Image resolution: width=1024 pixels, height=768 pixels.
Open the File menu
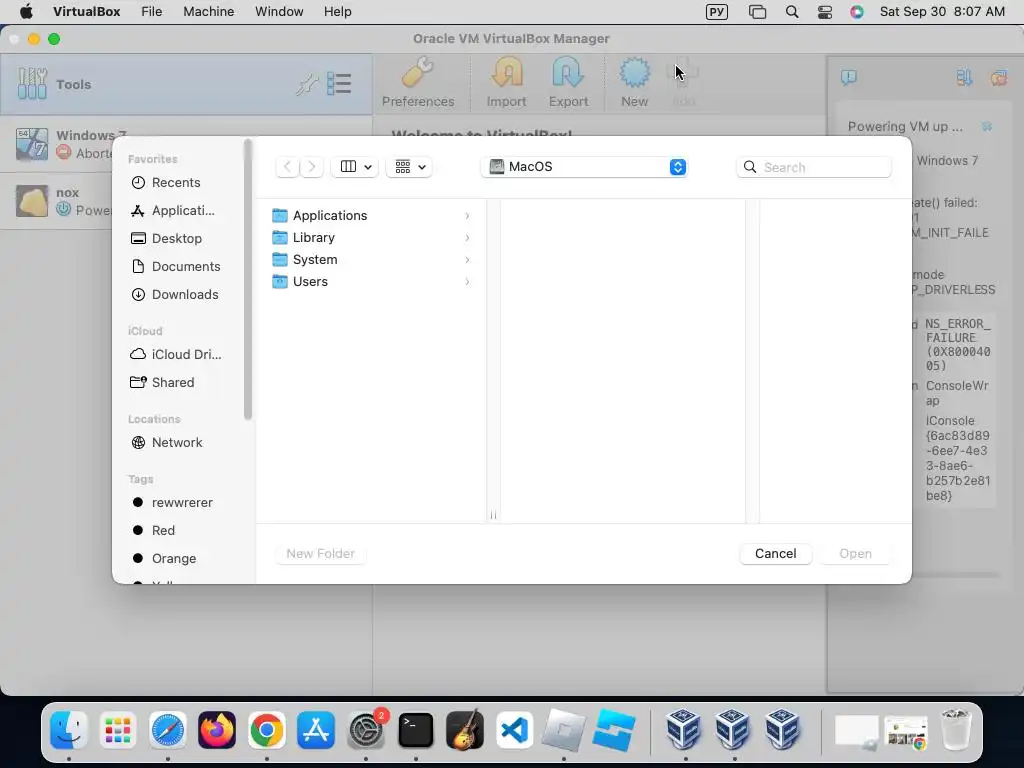click(x=152, y=12)
